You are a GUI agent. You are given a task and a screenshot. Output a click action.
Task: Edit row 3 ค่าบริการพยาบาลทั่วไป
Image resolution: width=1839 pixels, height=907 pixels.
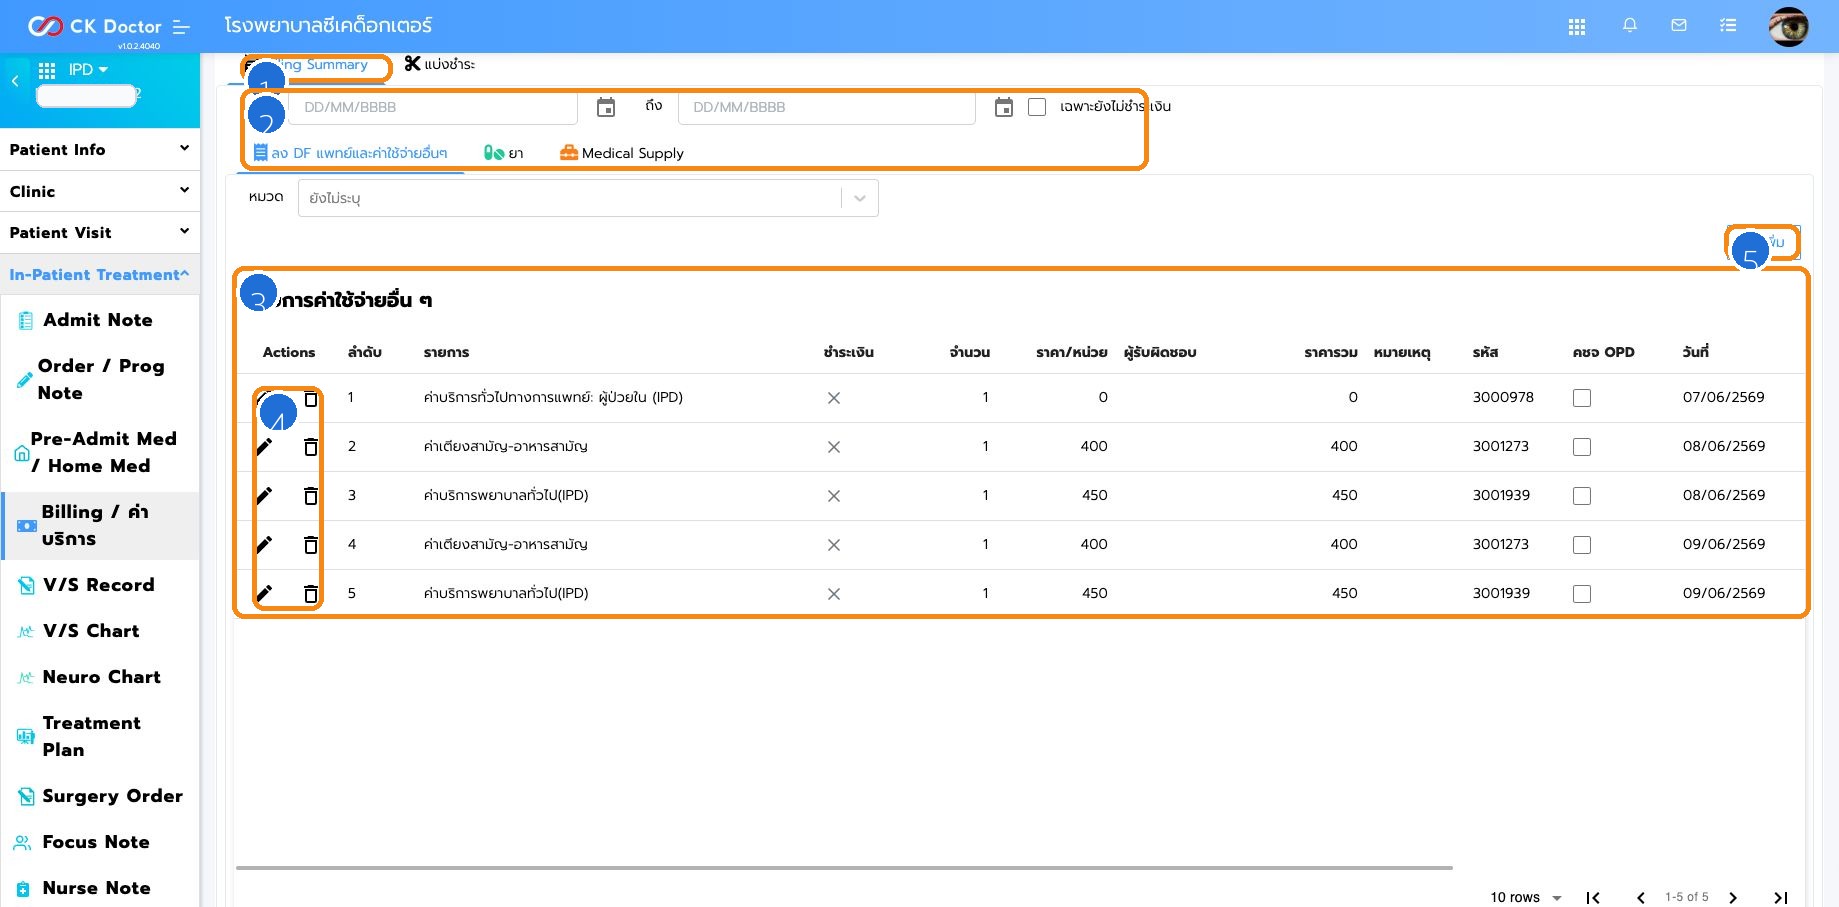point(264,496)
